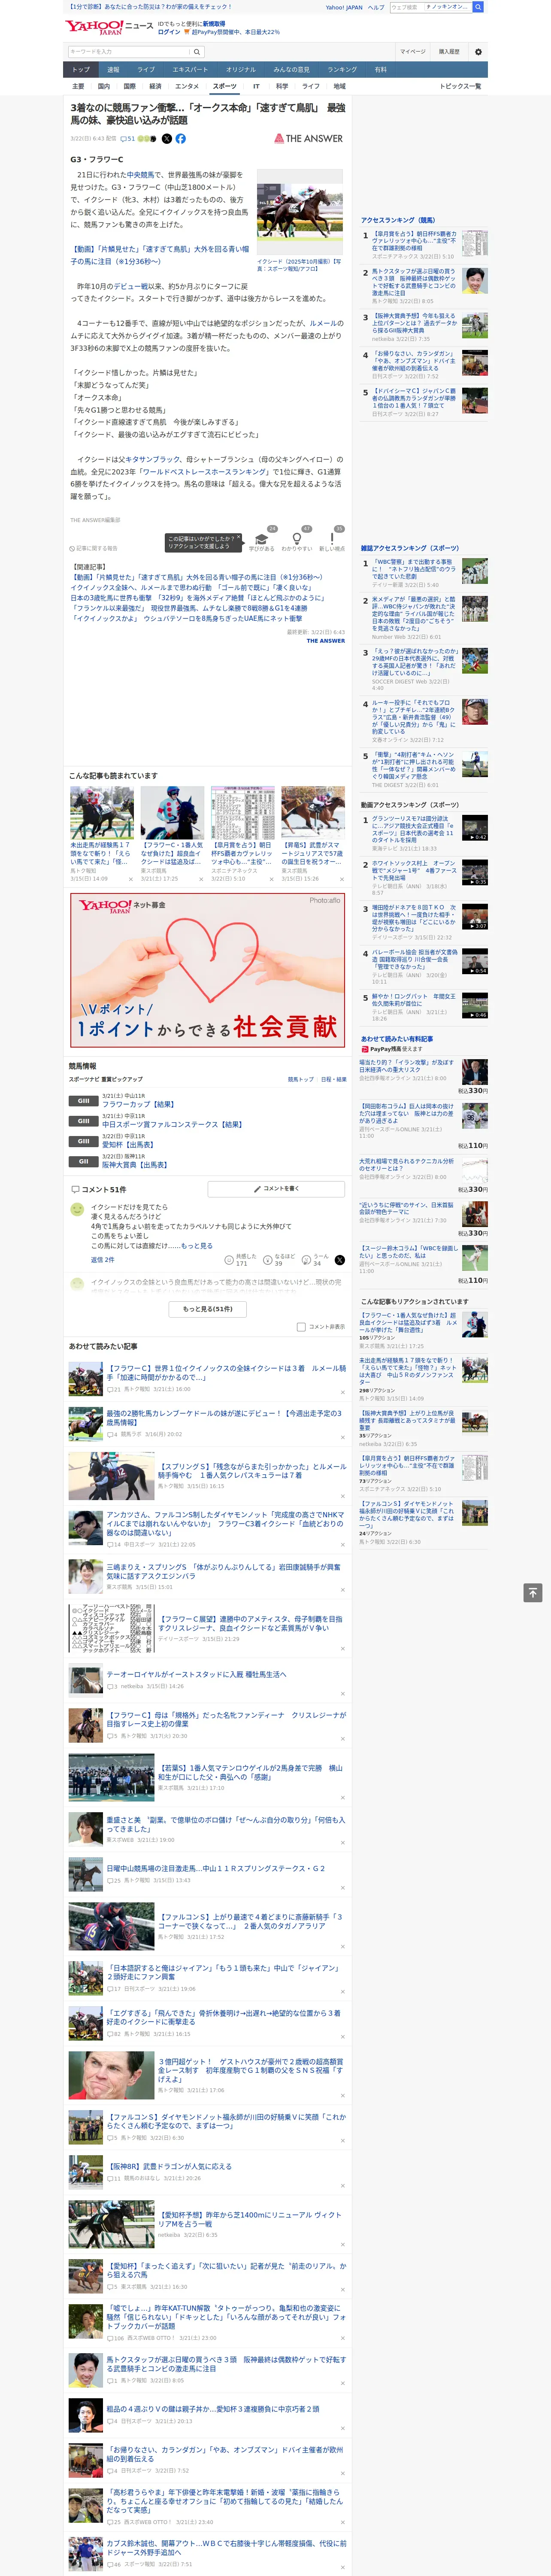Image resolution: width=551 pixels, height=2576 pixels.
Task: Click THE ANSWER publisher logo
Action: [x=308, y=139]
